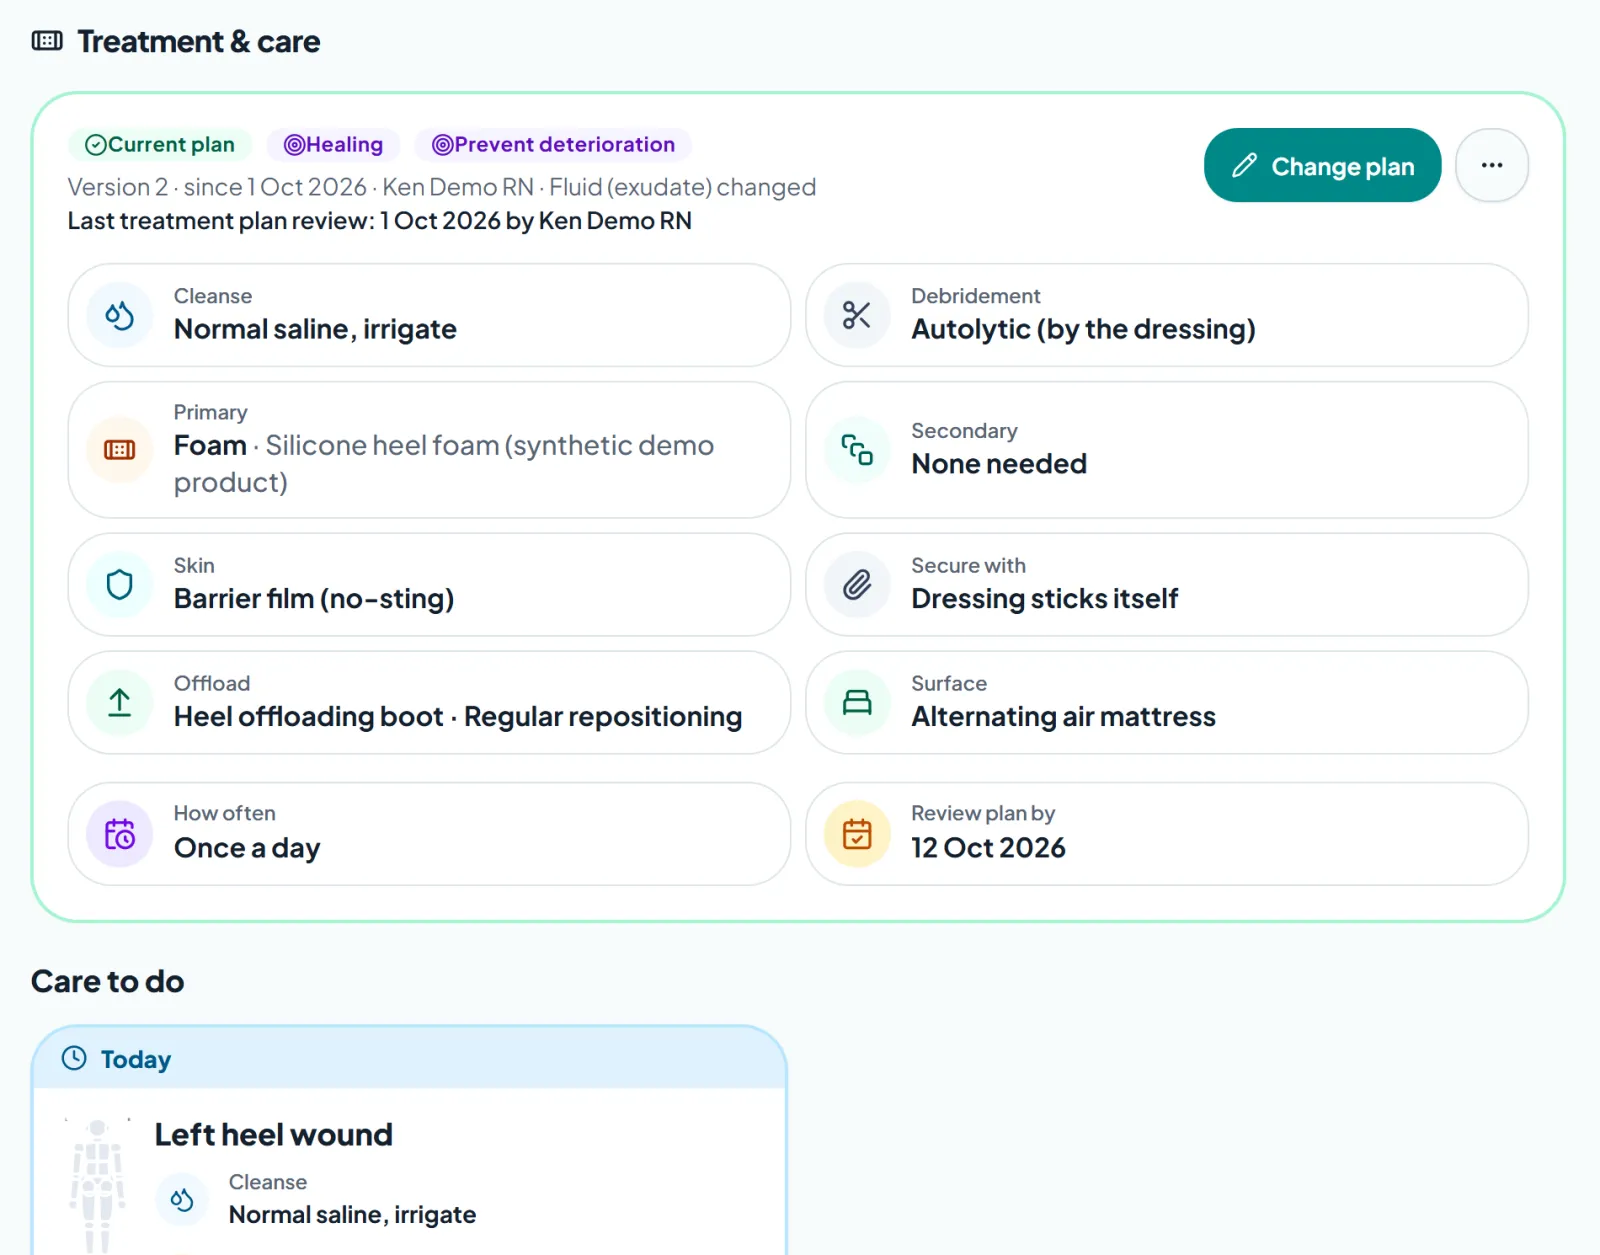Click the Treatment & care heading text
This screenshot has width=1600, height=1255.
coord(199,41)
